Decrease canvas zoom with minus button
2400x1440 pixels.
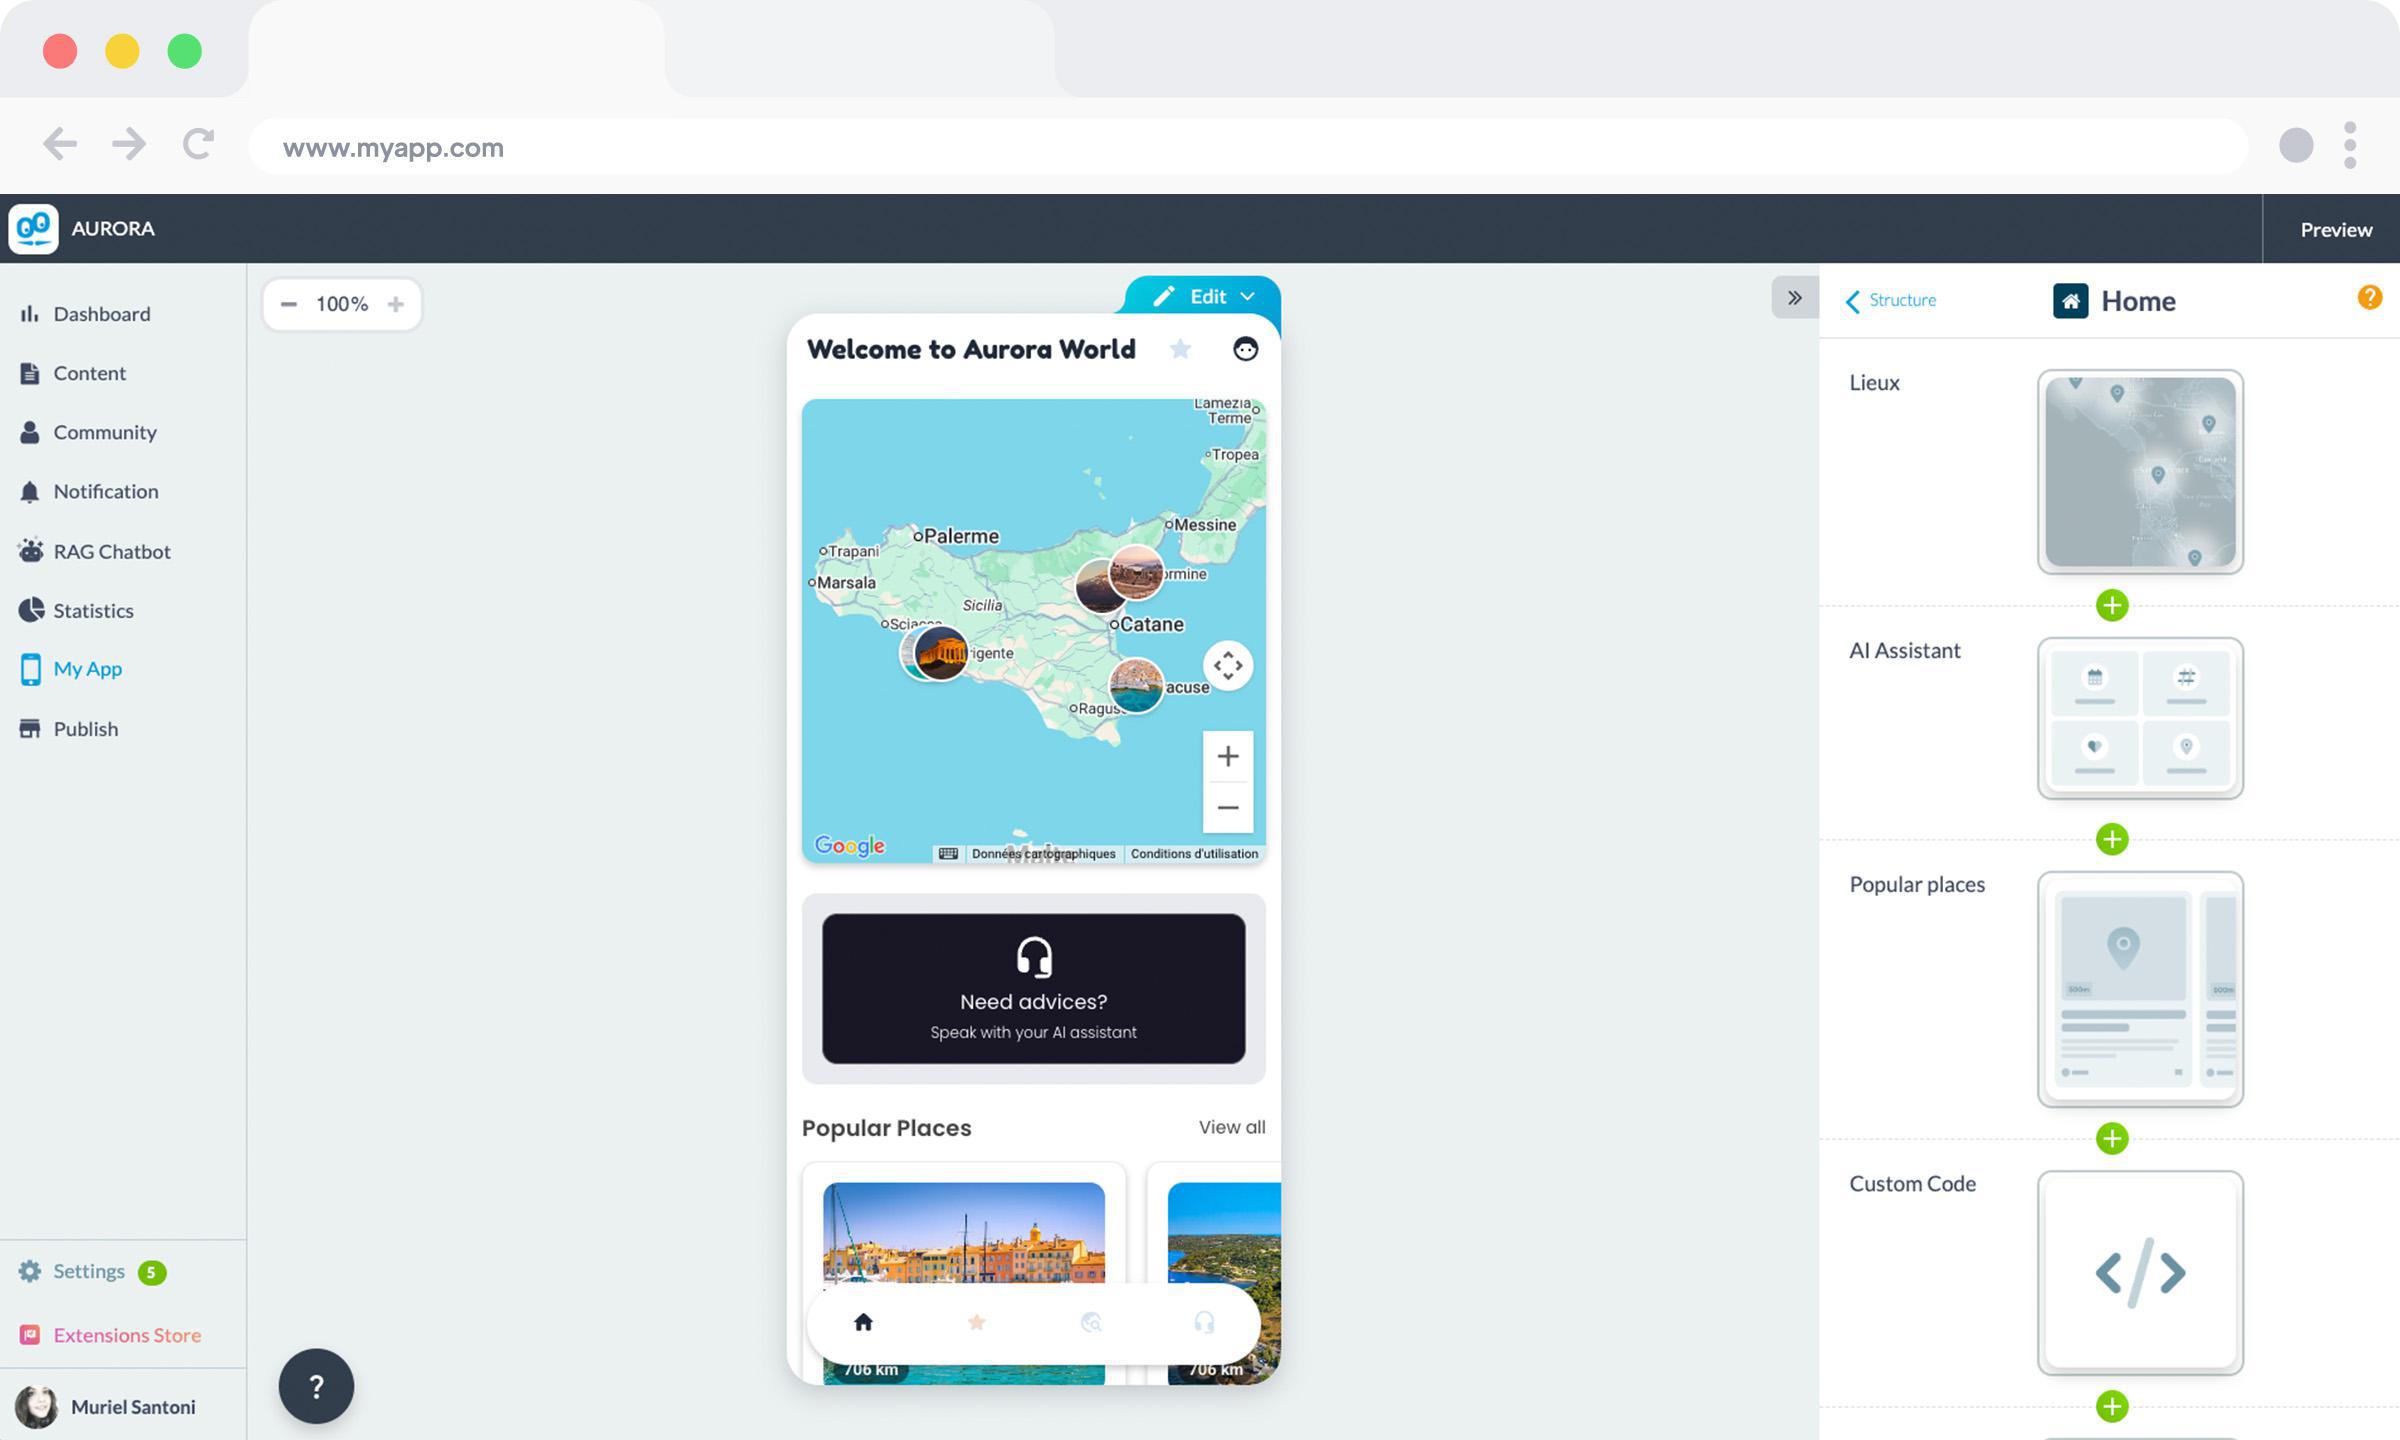289,304
